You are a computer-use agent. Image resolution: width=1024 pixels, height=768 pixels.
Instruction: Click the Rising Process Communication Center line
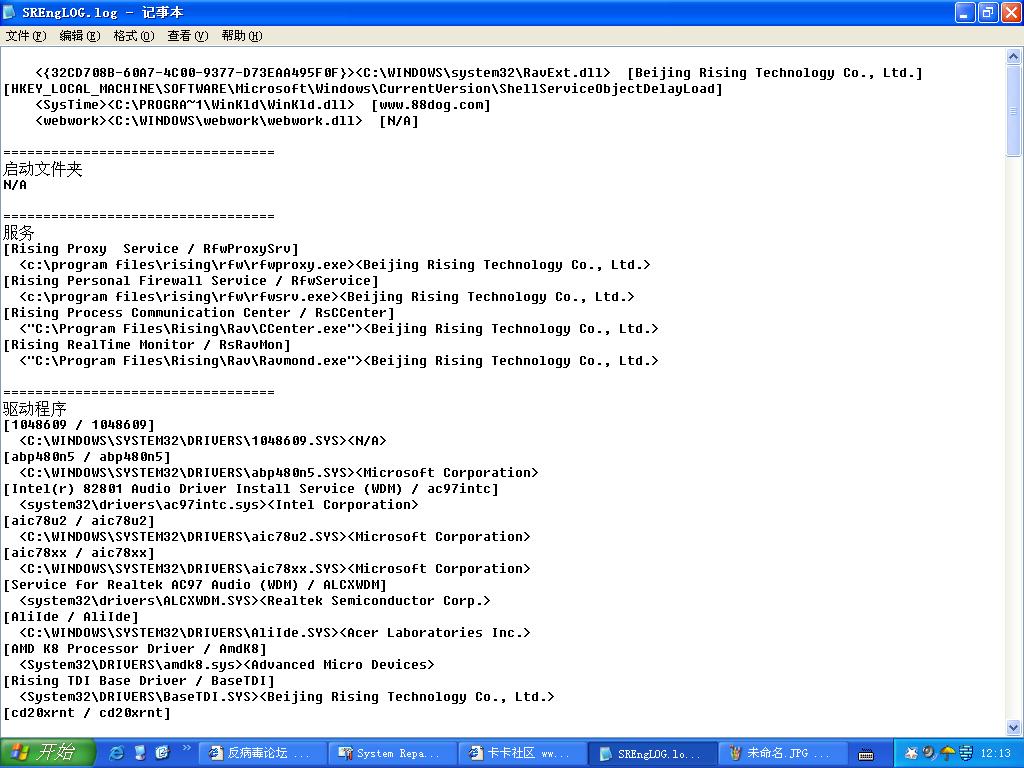(x=199, y=313)
